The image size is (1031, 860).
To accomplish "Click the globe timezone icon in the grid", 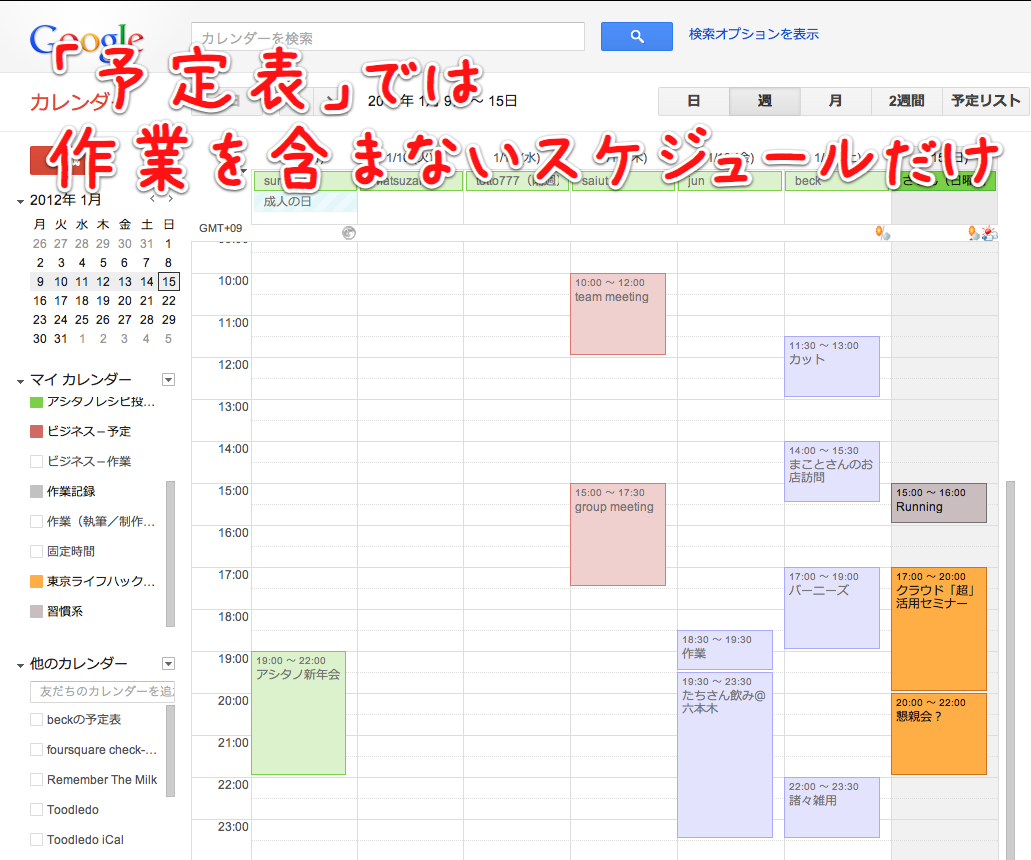I will pyautogui.click(x=348, y=232).
